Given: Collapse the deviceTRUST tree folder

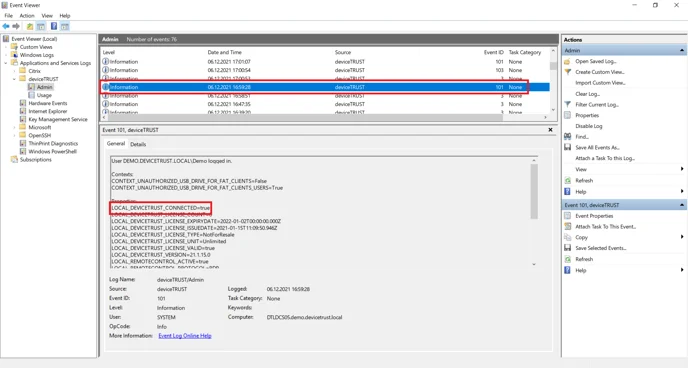Looking at the screenshot, I should tap(14, 79).
